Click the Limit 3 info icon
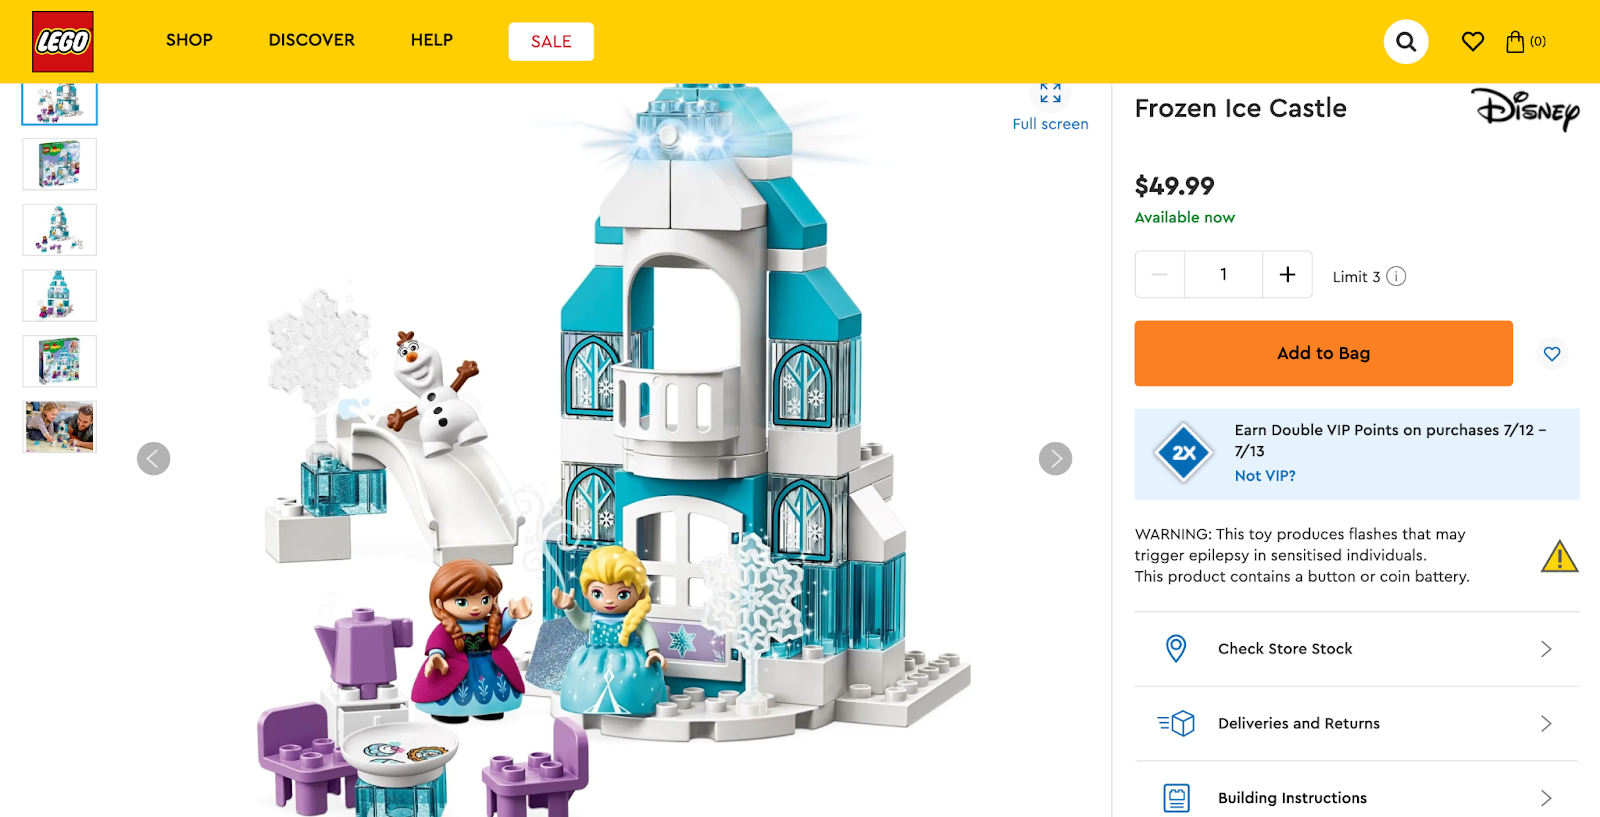Image resolution: width=1600 pixels, height=817 pixels. pos(1396,276)
